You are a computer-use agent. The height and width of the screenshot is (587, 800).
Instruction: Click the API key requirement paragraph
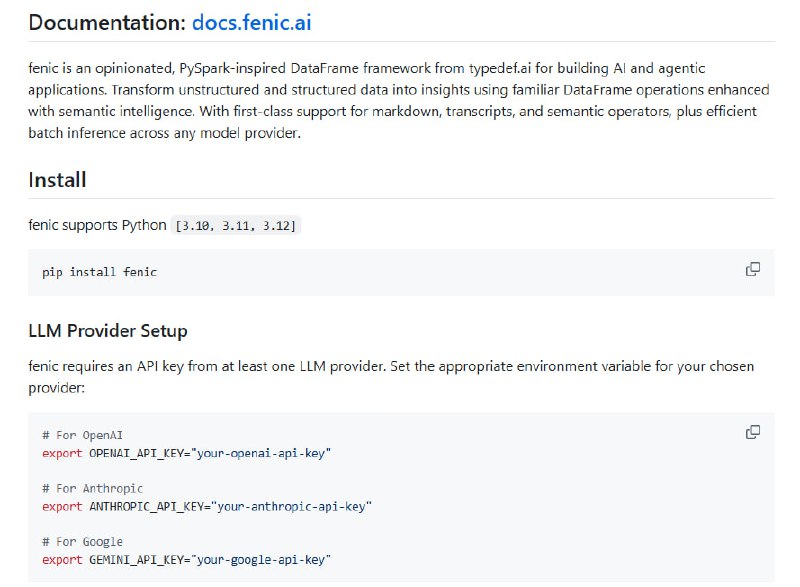[x=392, y=376]
